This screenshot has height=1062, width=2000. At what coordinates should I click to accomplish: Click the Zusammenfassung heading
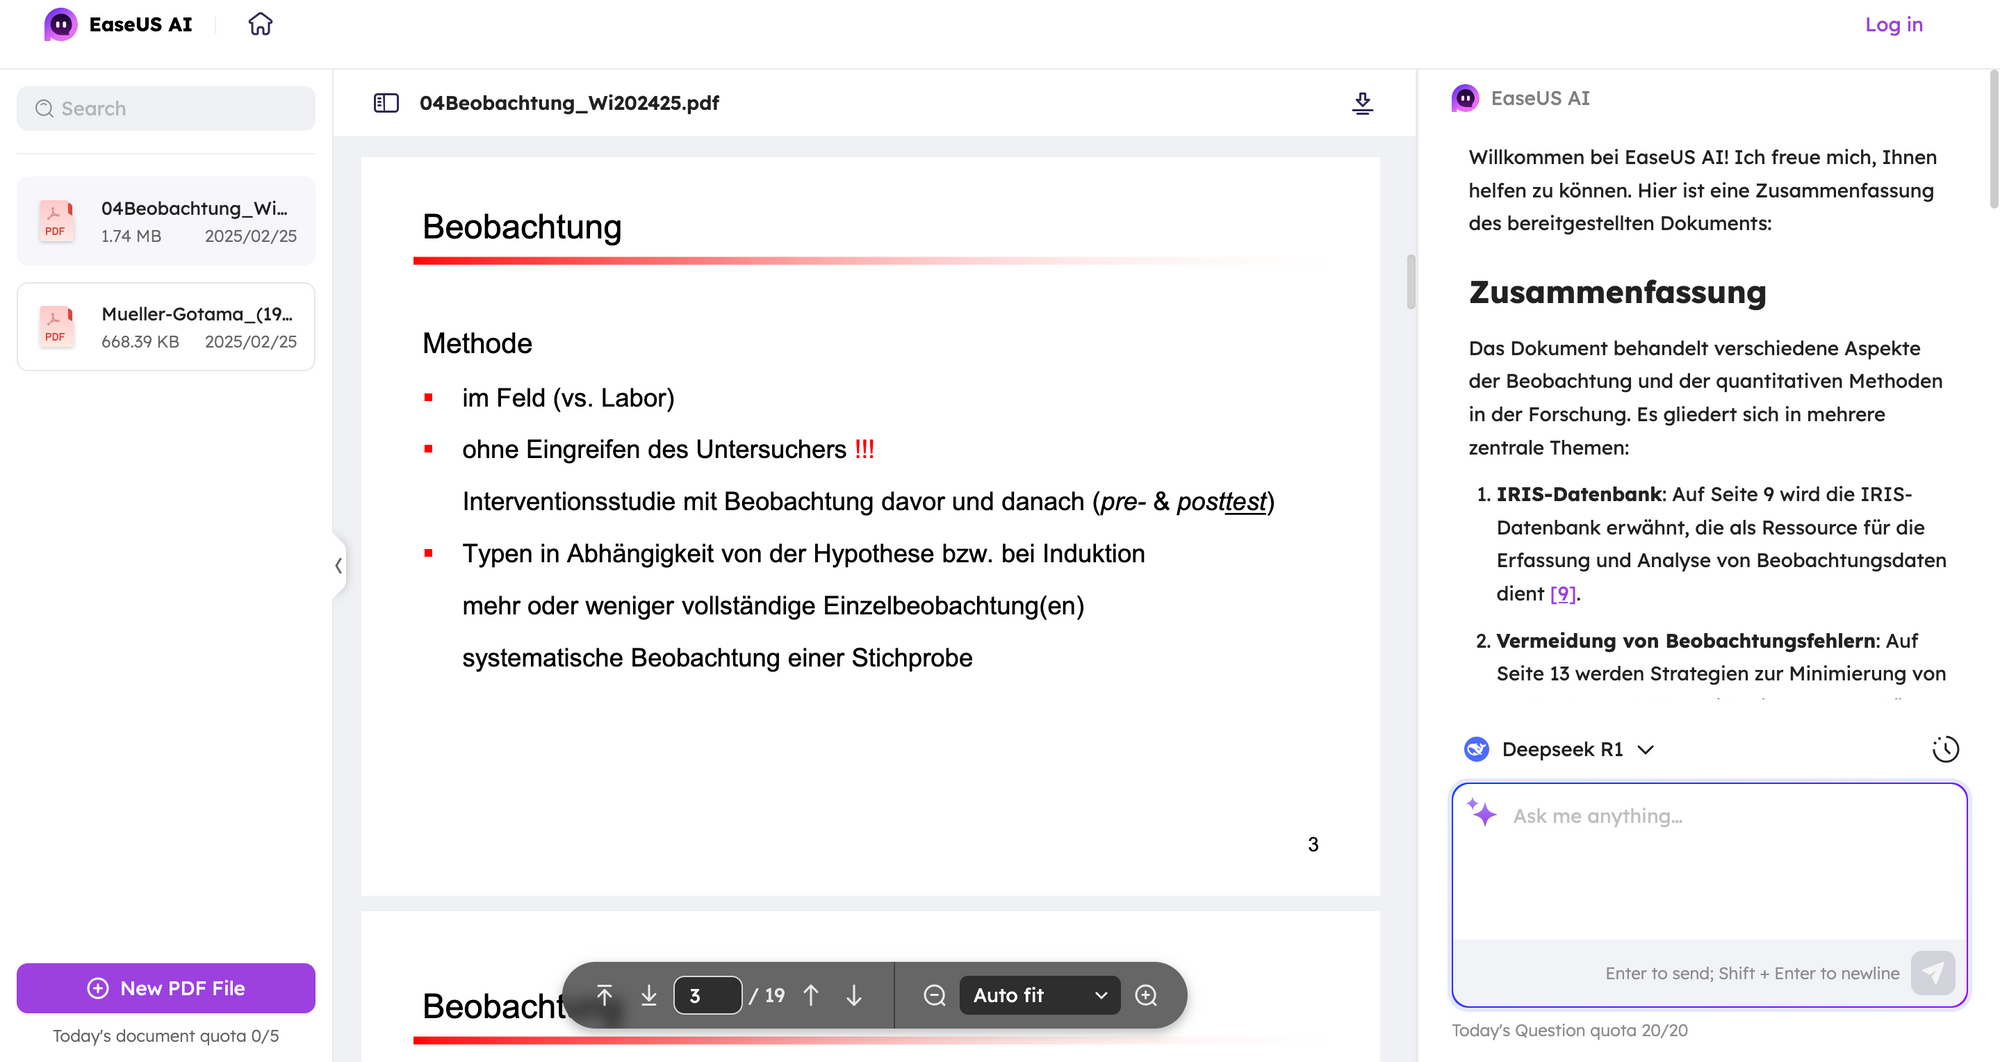click(x=1617, y=292)
